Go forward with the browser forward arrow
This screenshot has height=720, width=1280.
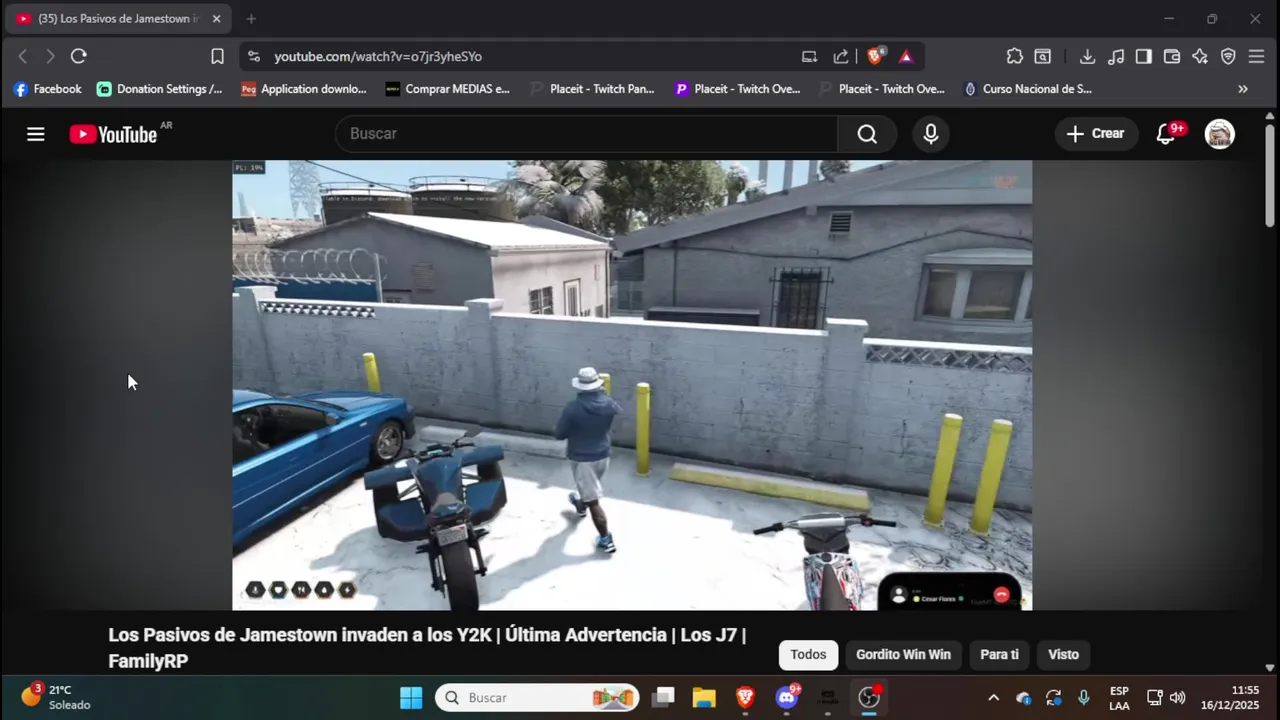pos(50,57)
